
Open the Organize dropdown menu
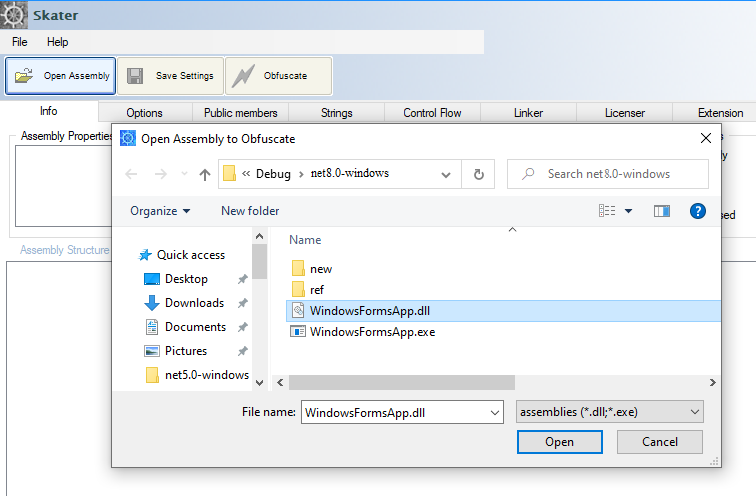click(x=160, y=211)
